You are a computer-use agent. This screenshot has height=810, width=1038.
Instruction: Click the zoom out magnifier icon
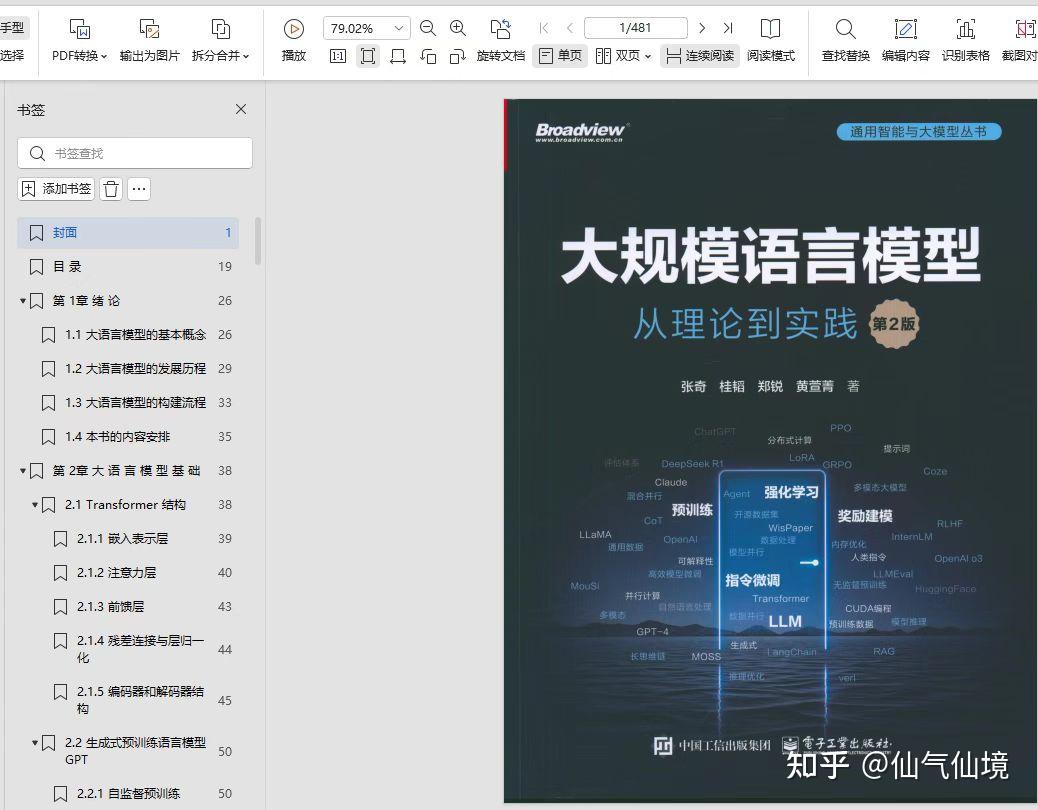428,28
